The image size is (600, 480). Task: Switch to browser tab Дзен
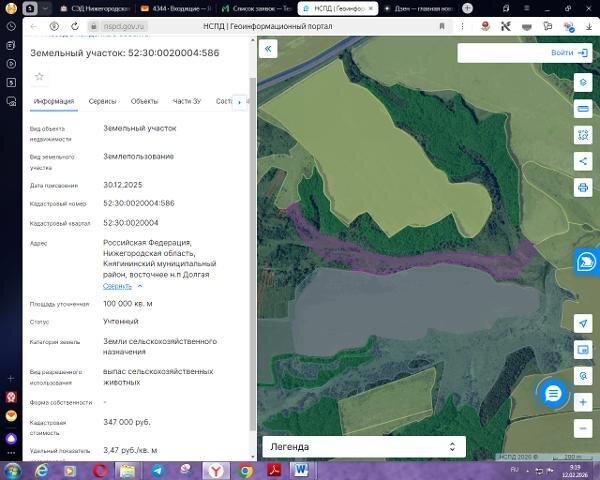(419, 8)
